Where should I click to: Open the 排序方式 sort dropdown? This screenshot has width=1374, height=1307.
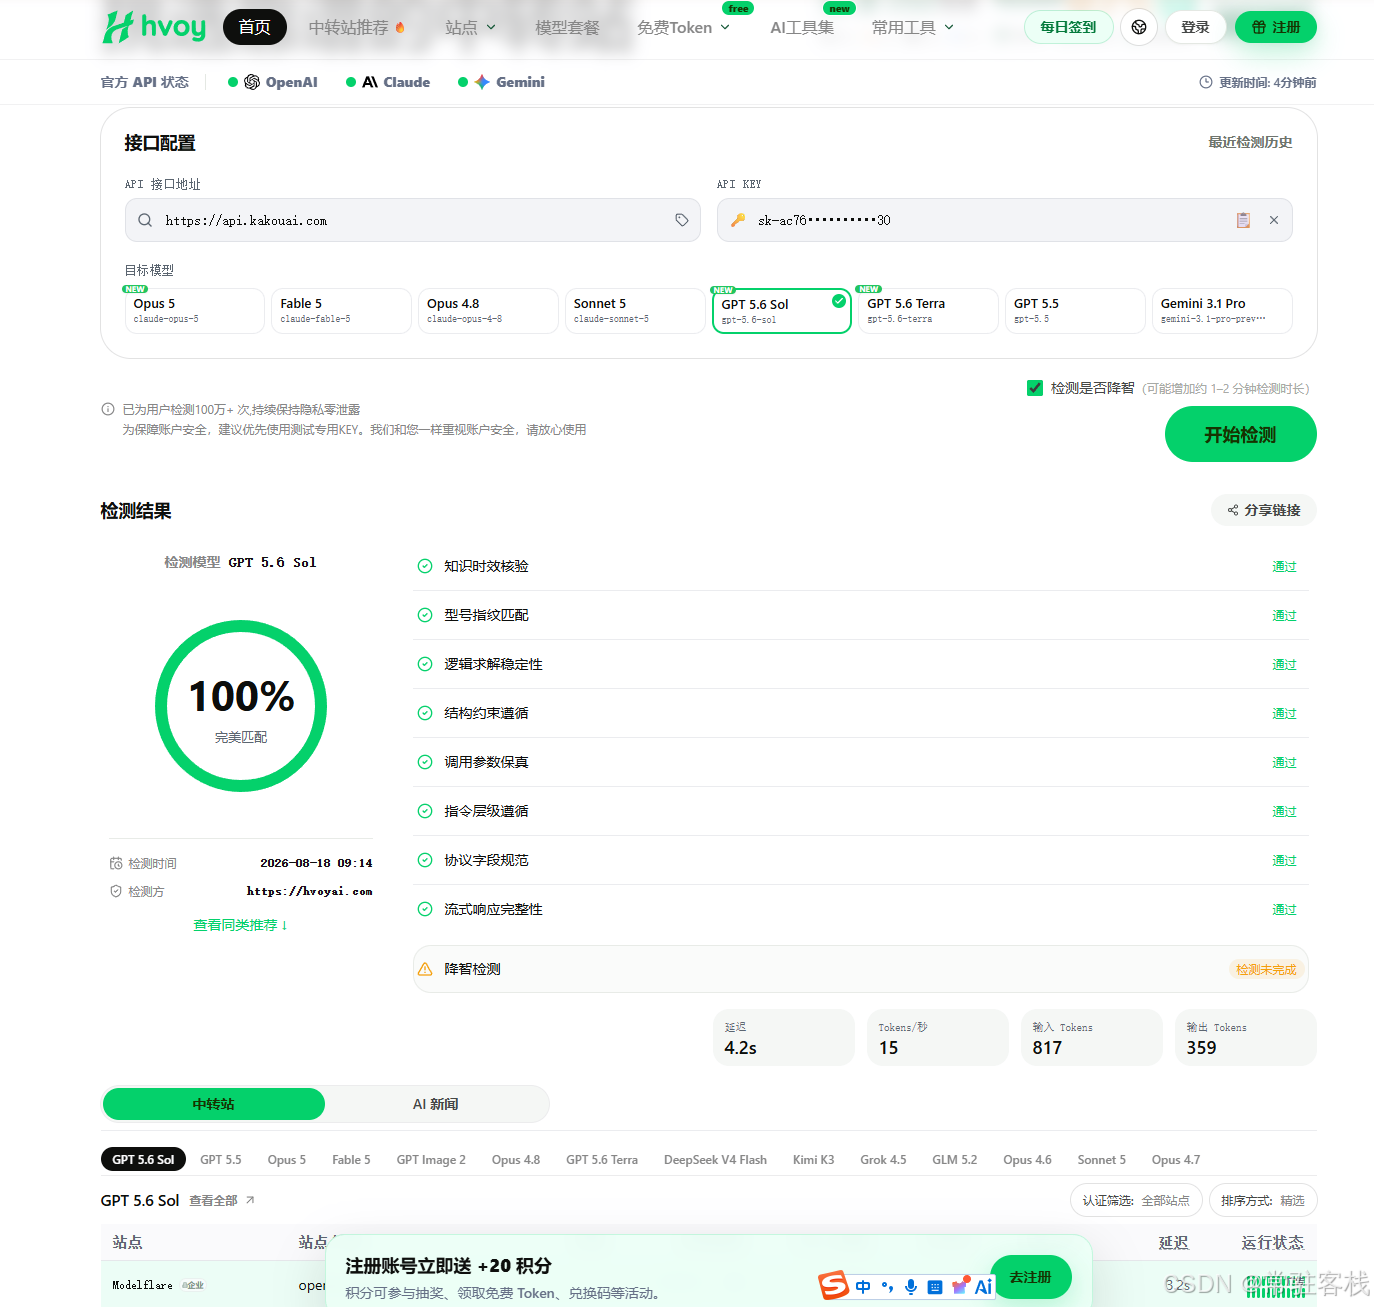click(1263, 1200)
